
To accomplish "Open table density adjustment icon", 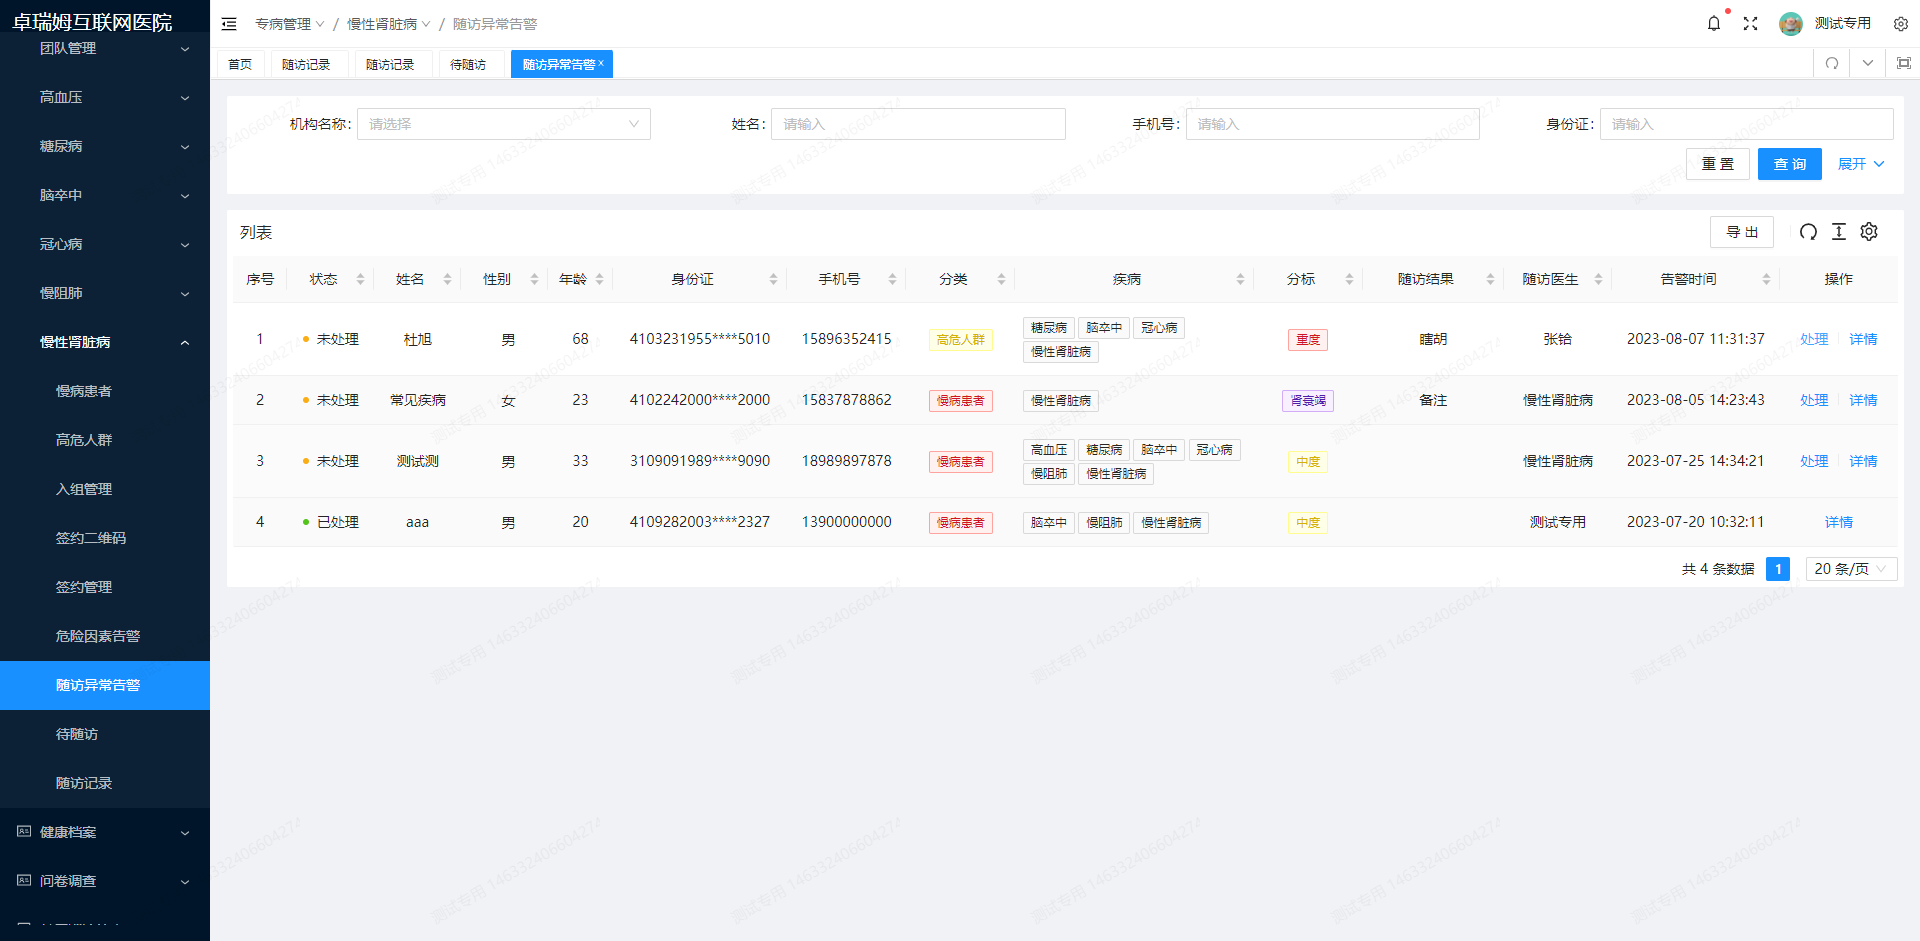I will coord(1838,232).
